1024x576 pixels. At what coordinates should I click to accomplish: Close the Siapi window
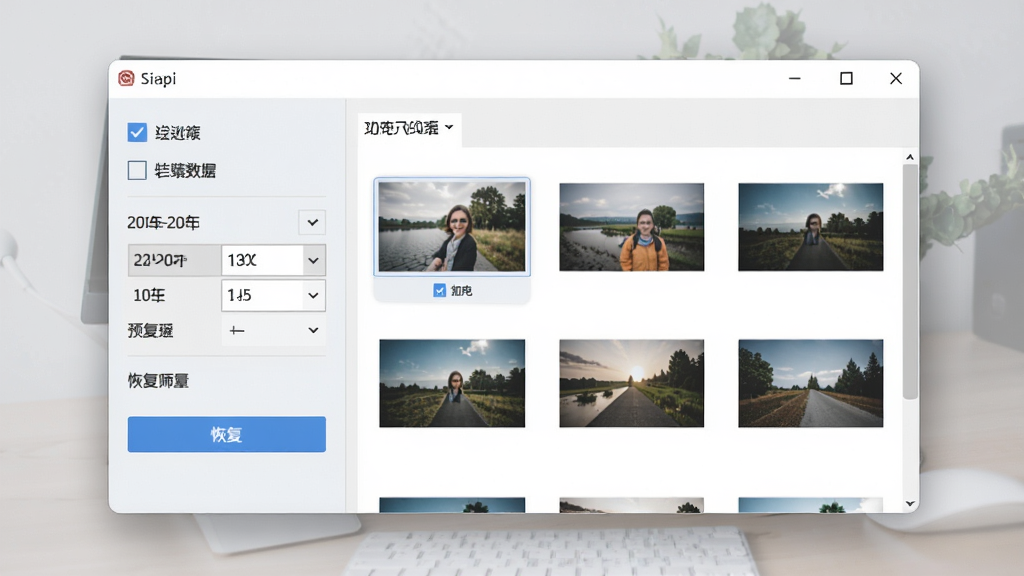[x=895, y=78]
